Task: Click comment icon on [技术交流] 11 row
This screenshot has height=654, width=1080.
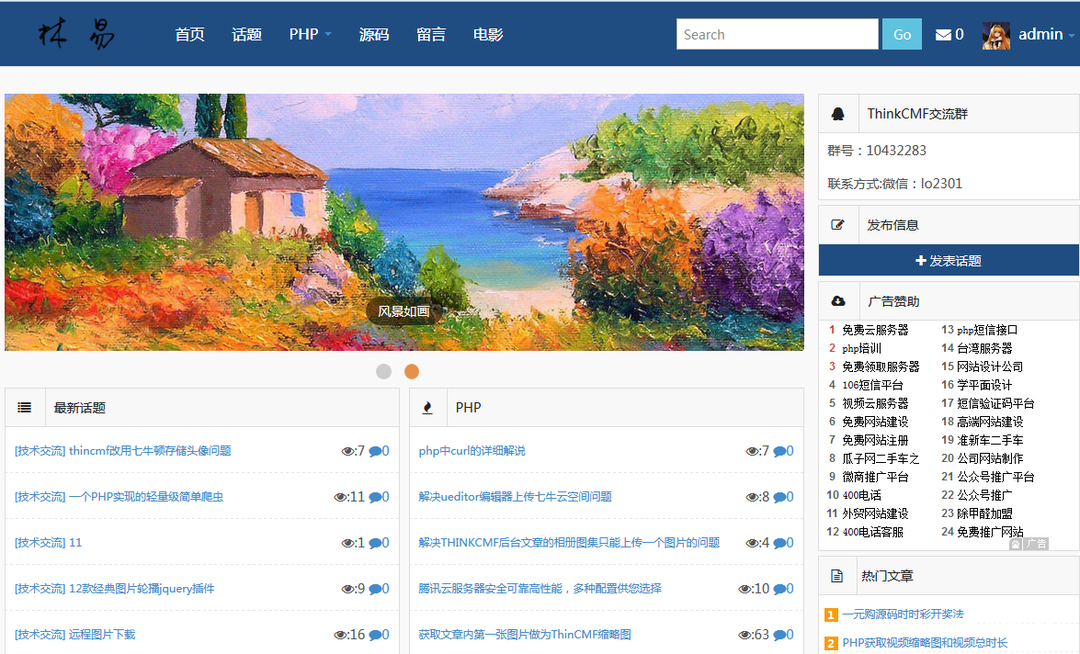Action: click(x=375, y=543)
